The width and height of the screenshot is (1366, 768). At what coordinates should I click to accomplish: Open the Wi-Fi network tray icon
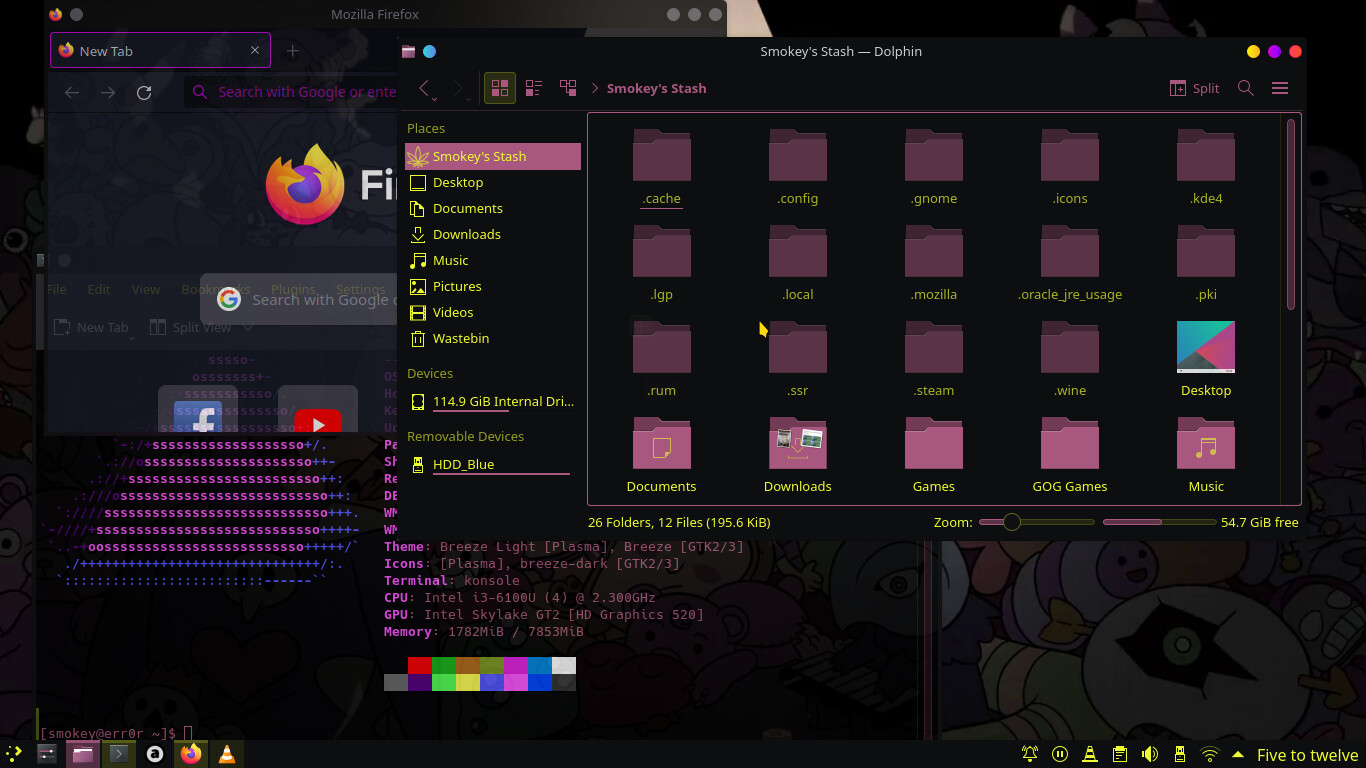pos(1210,754)
